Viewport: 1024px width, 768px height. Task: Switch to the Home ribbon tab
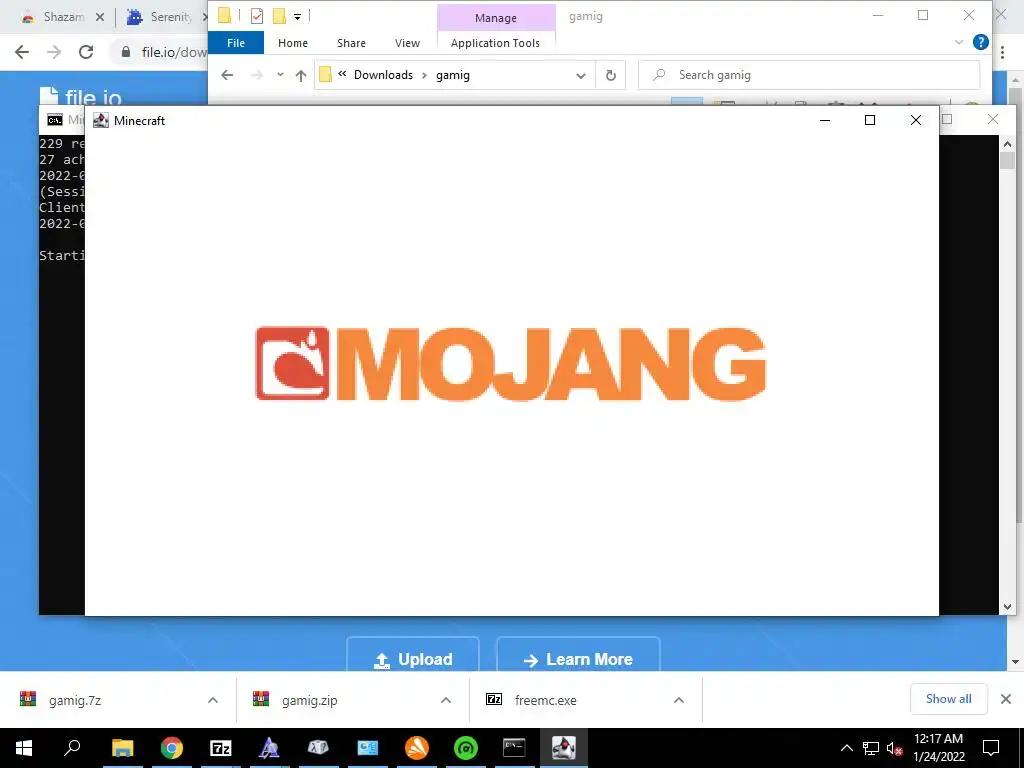pyautogui.click(x=293, y=43)
